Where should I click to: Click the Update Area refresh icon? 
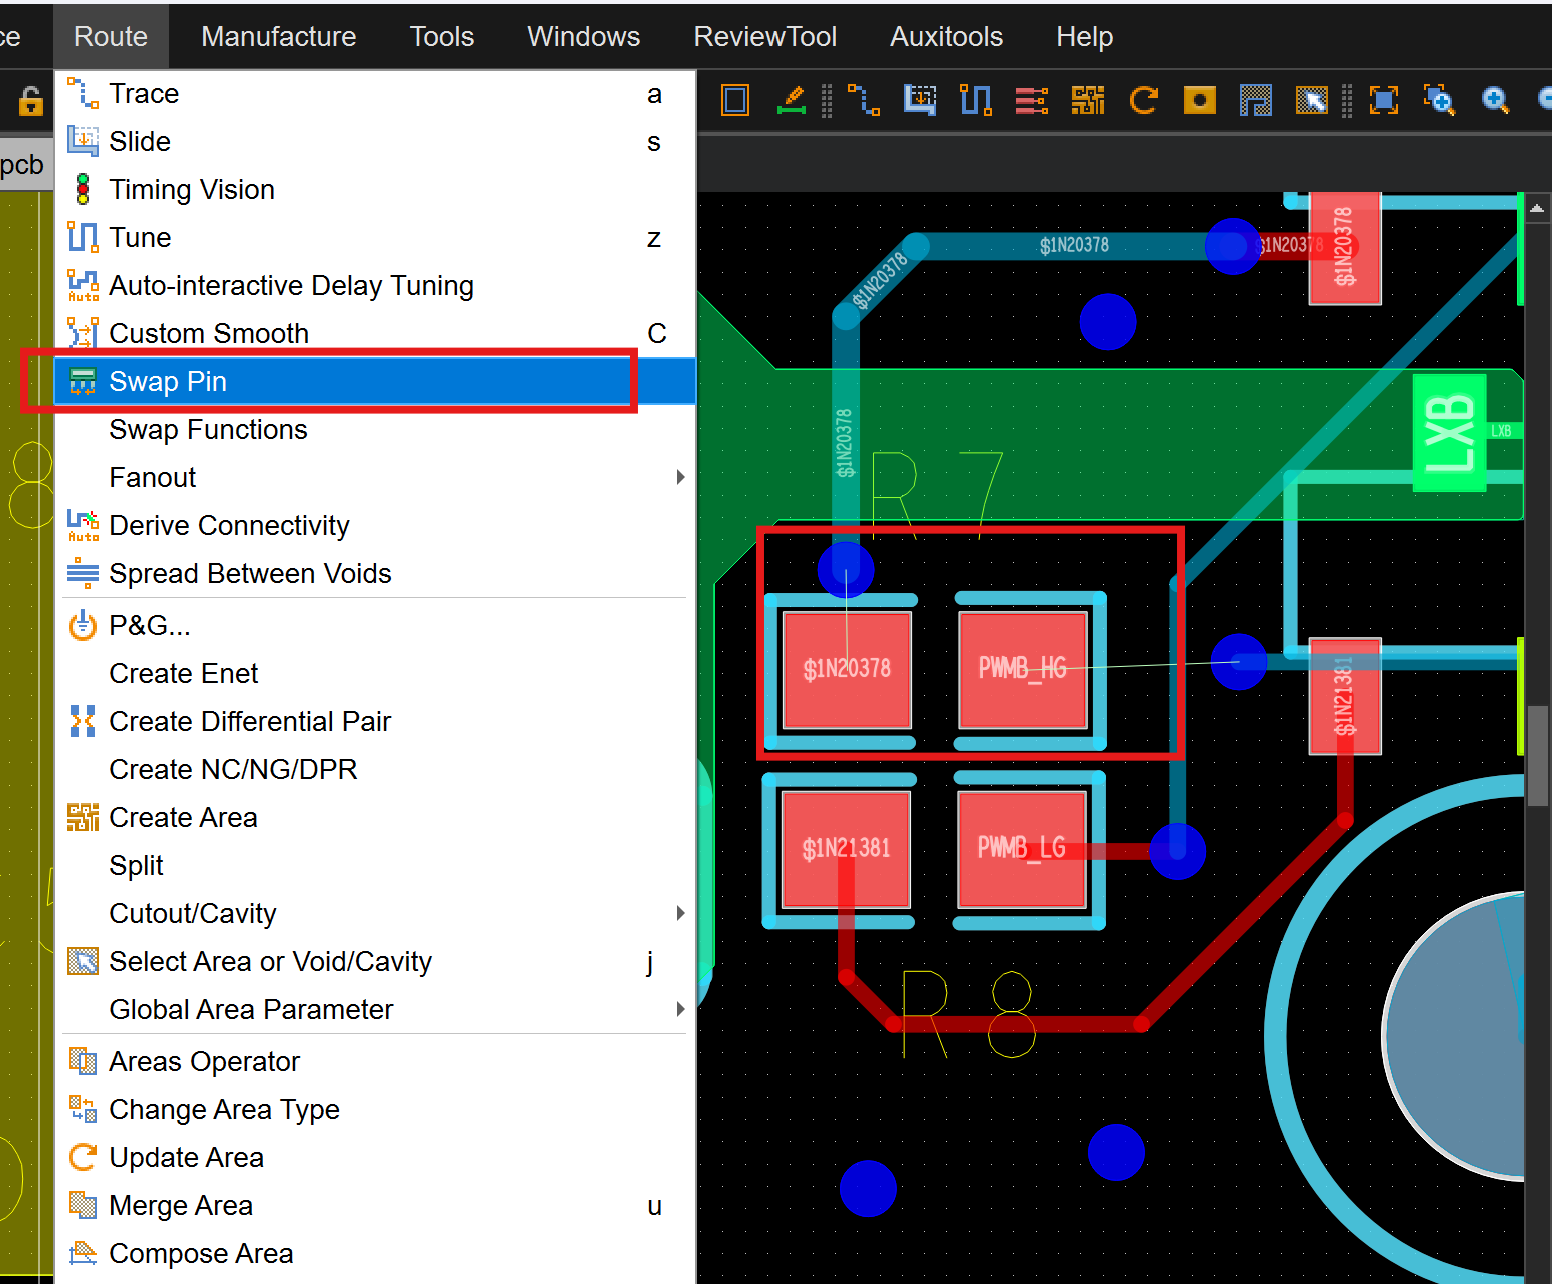[x=1143, y=100]
